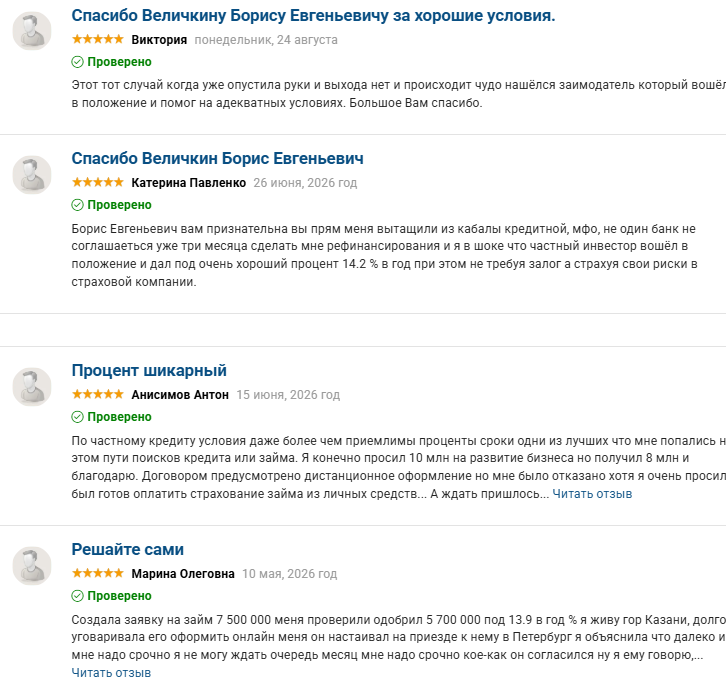Image resolution: width=726 pixels, height=695 pixels.
Task: Open the 'Процент шикарный' review heading
Action: click(x=149, y=370)
